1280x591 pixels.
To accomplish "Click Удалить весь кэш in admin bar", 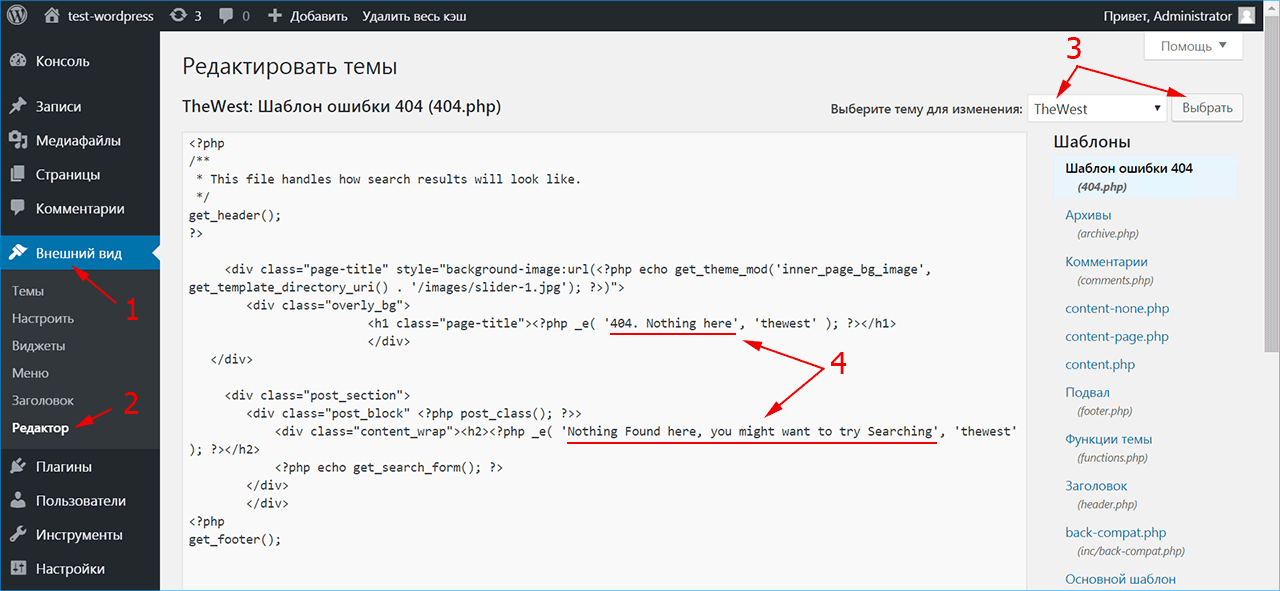I will point(414,16).
